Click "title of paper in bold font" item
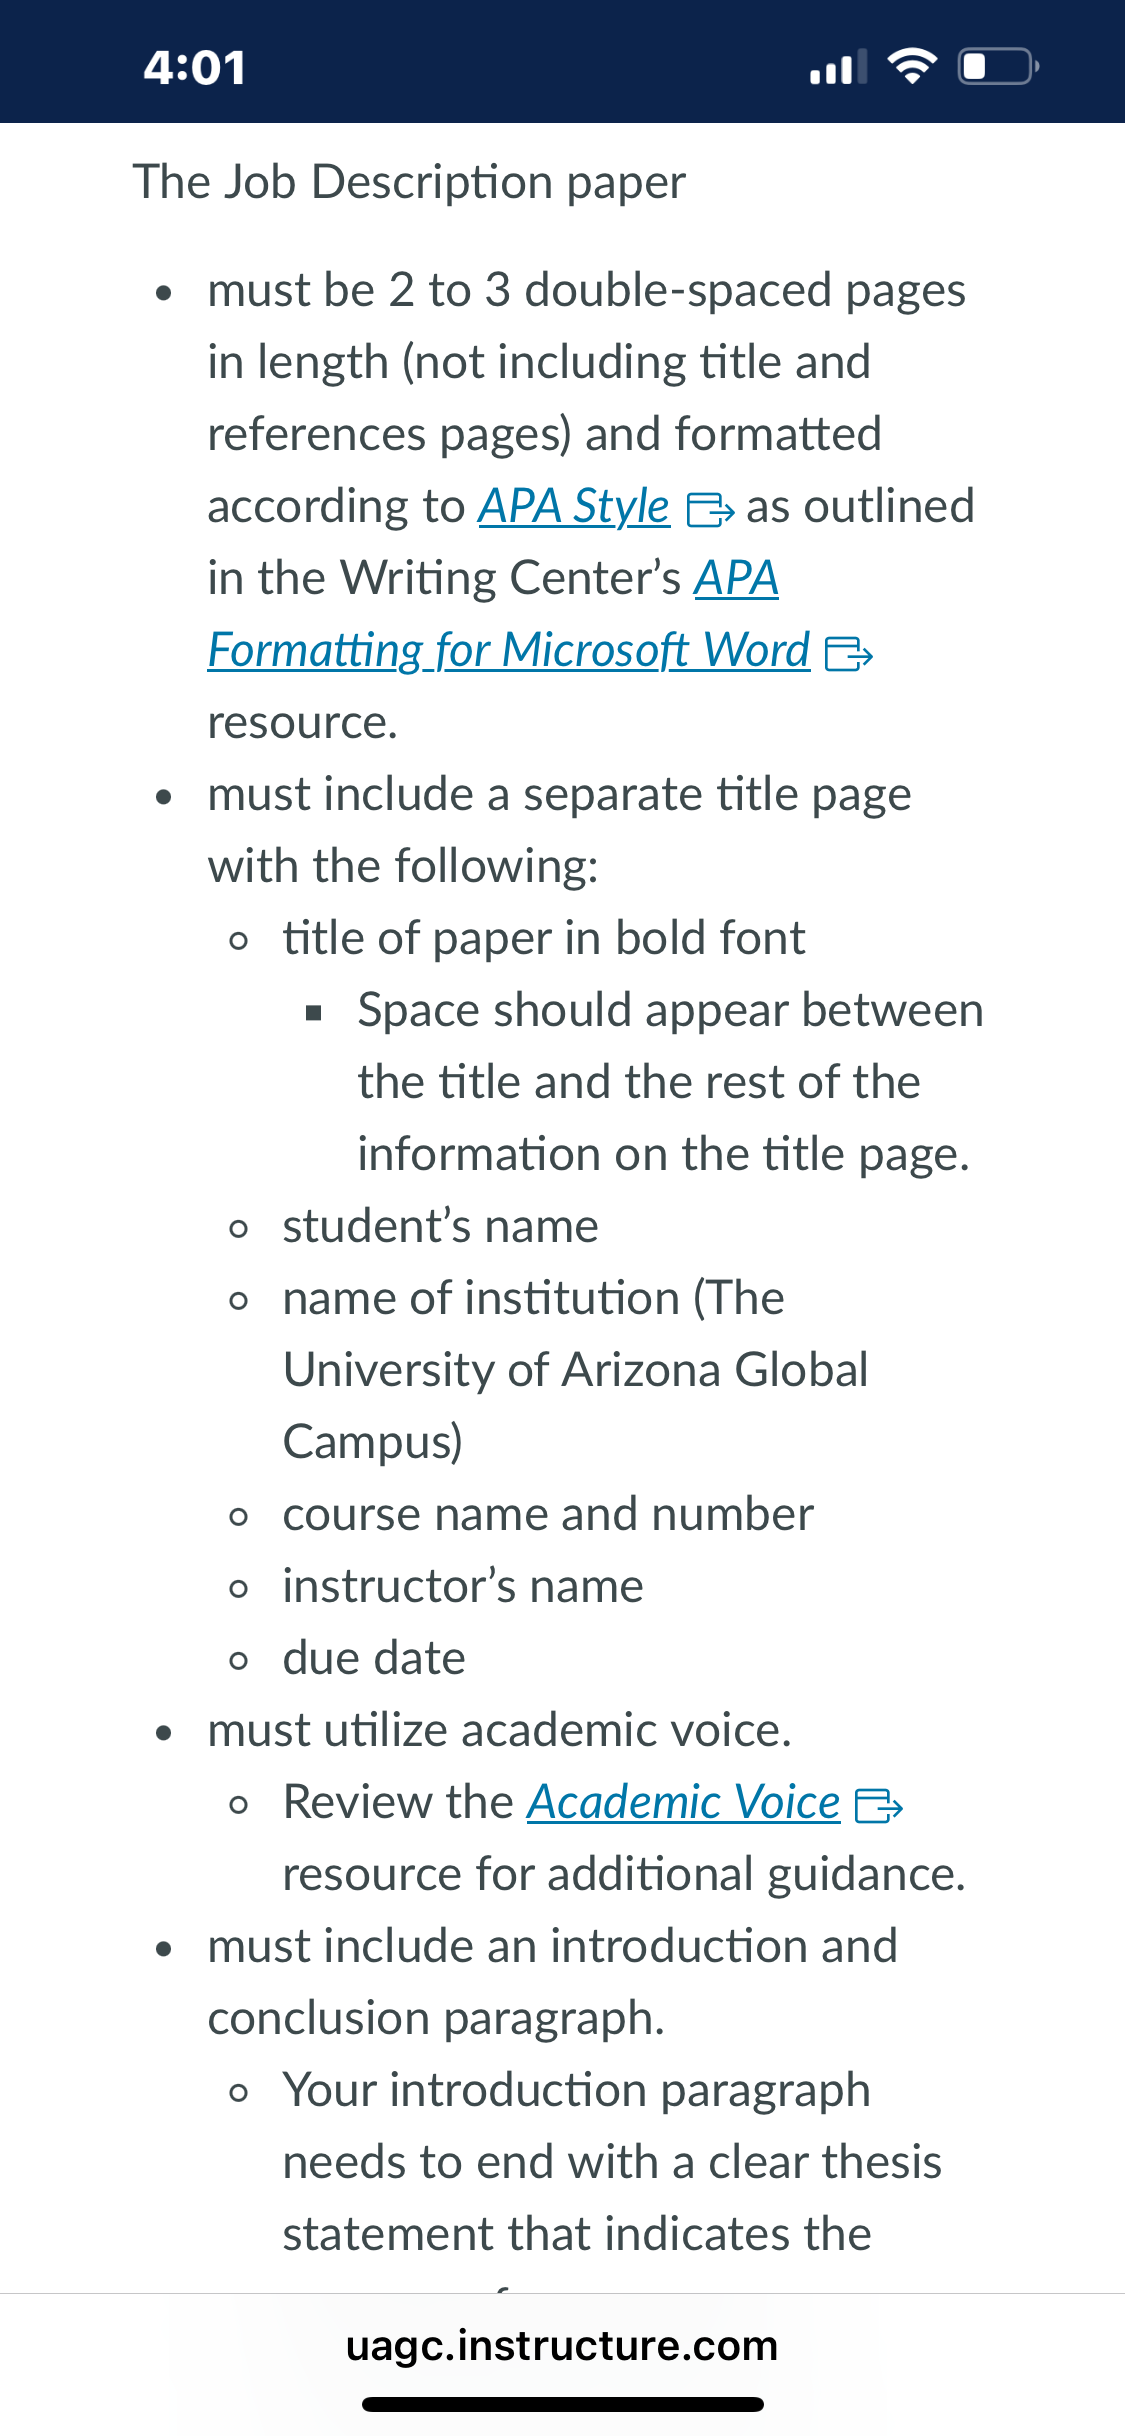 click(x=544, y=938)
